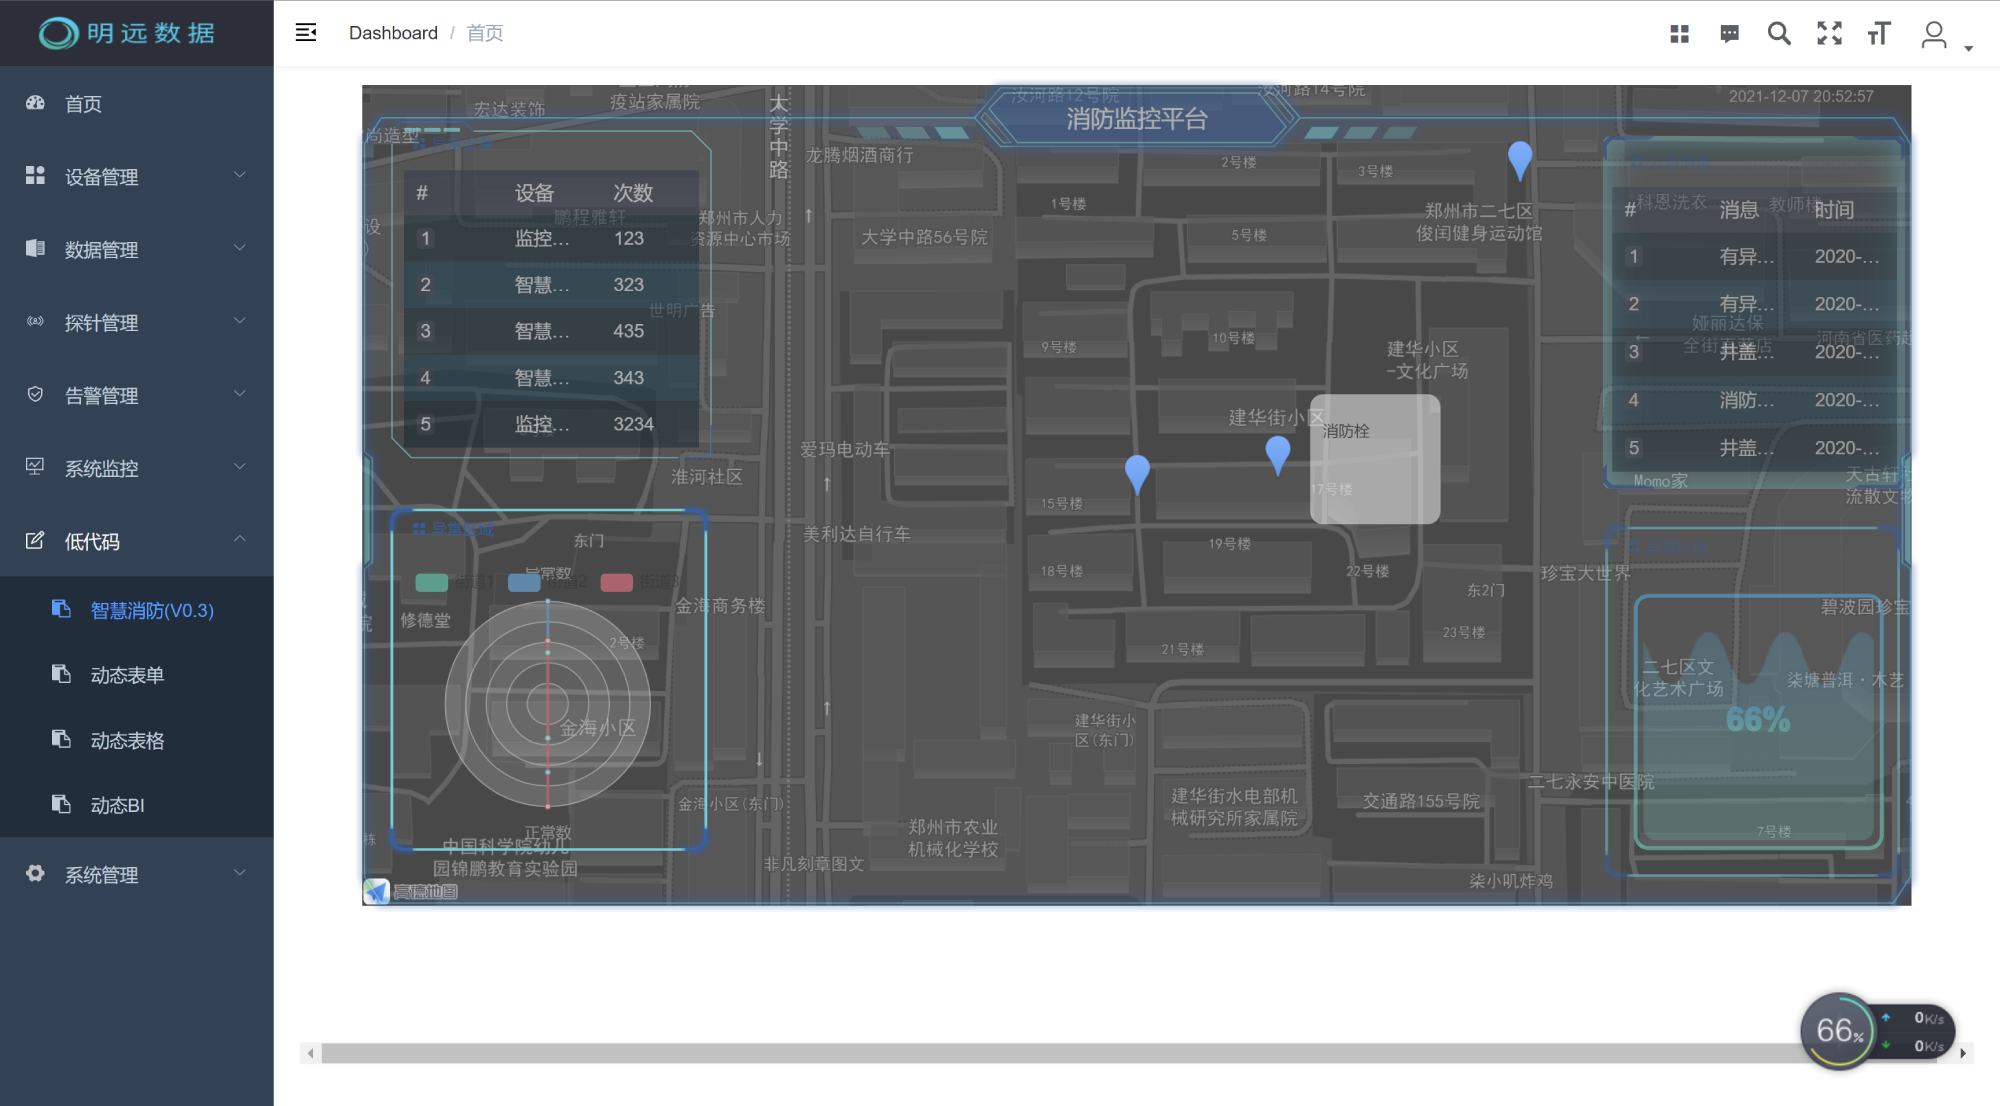The image size is (2000, 1106).
Task: Click the 首页 breadcrumb
Action: coord(485,33)
